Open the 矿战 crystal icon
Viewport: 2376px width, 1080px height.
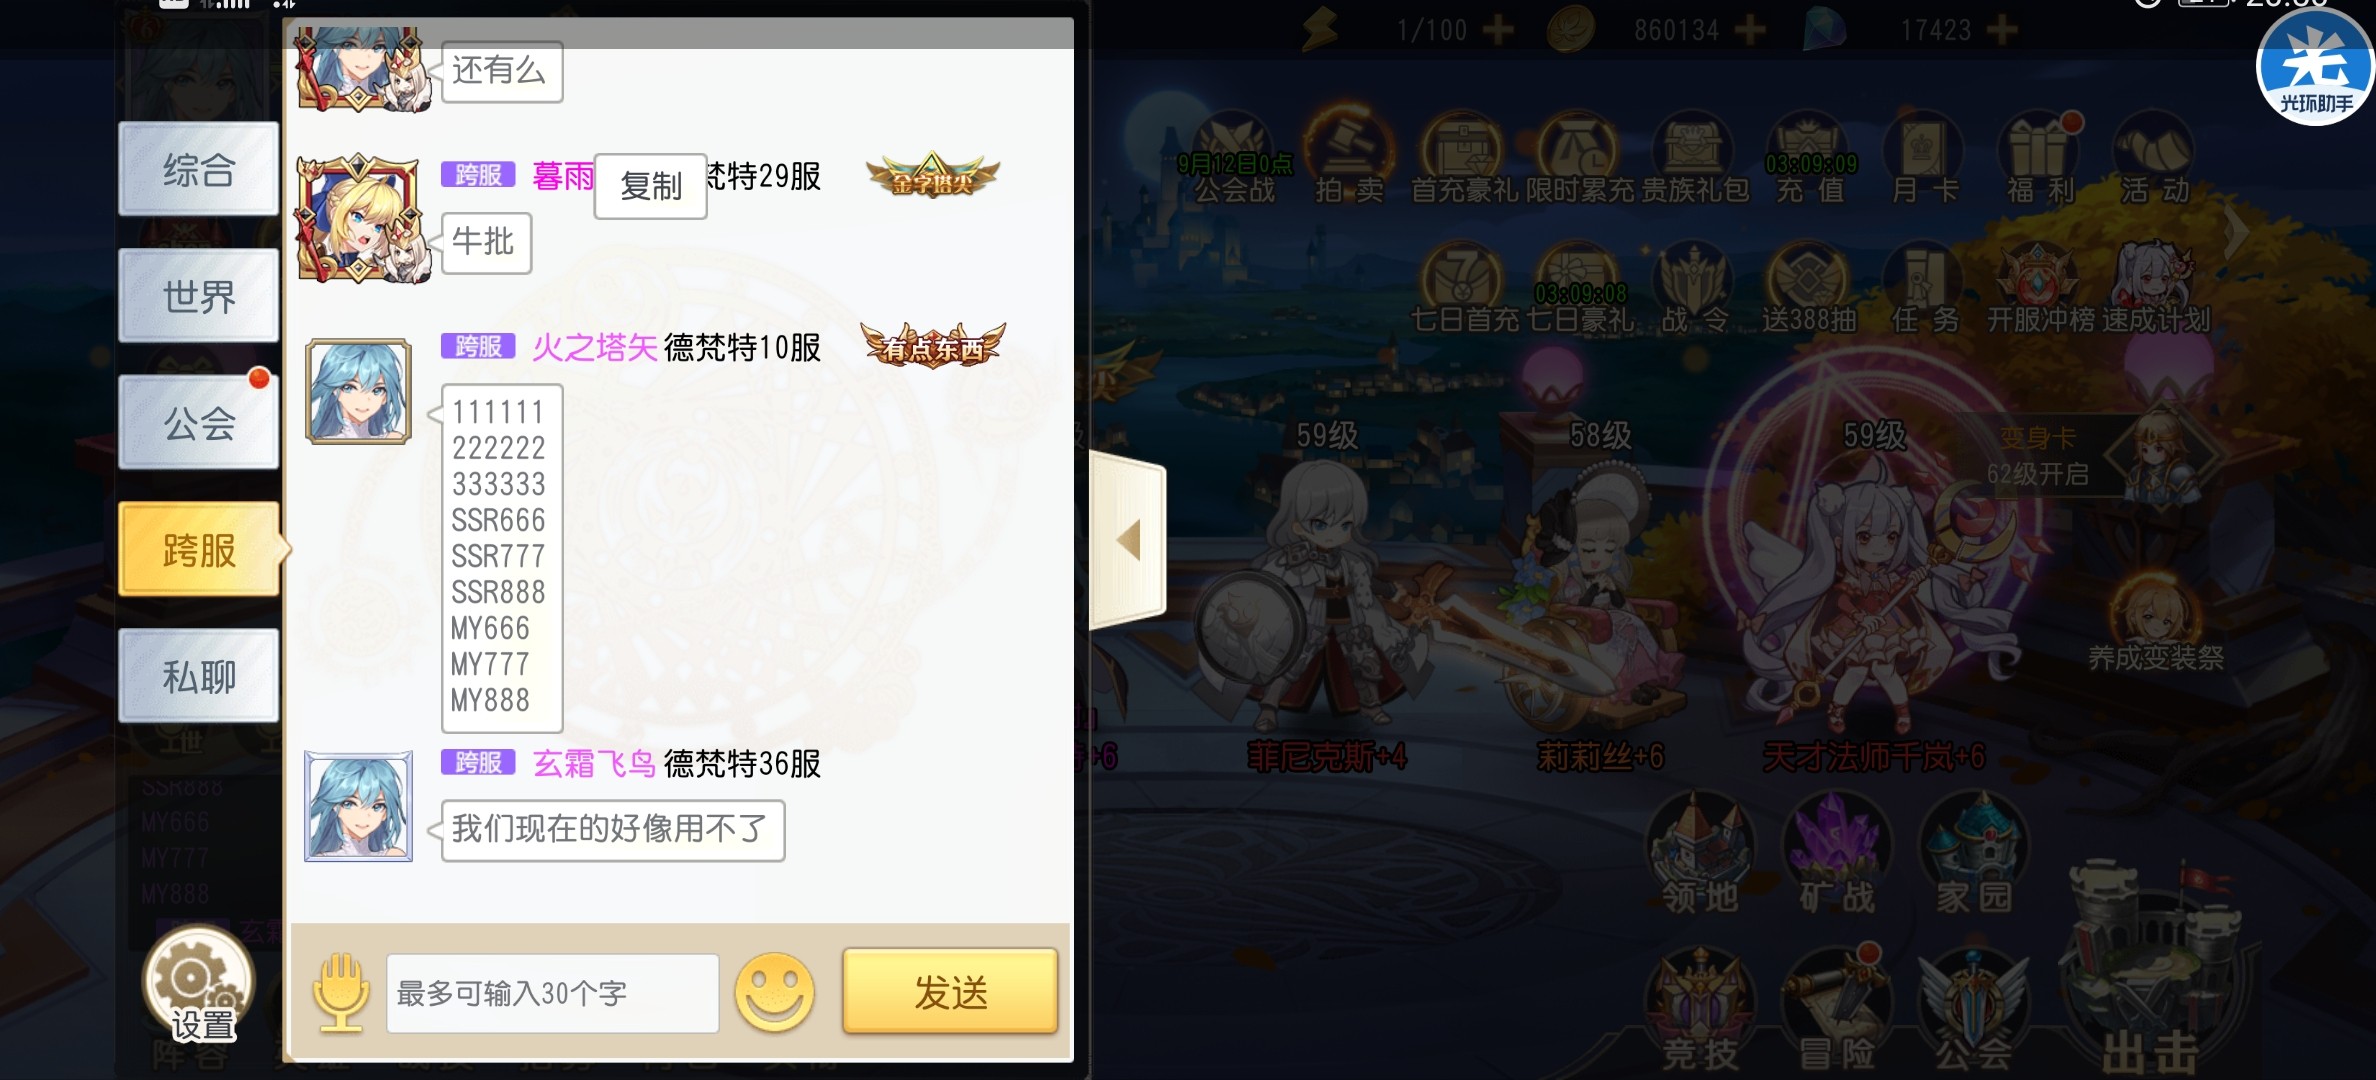click(1837, 855)
